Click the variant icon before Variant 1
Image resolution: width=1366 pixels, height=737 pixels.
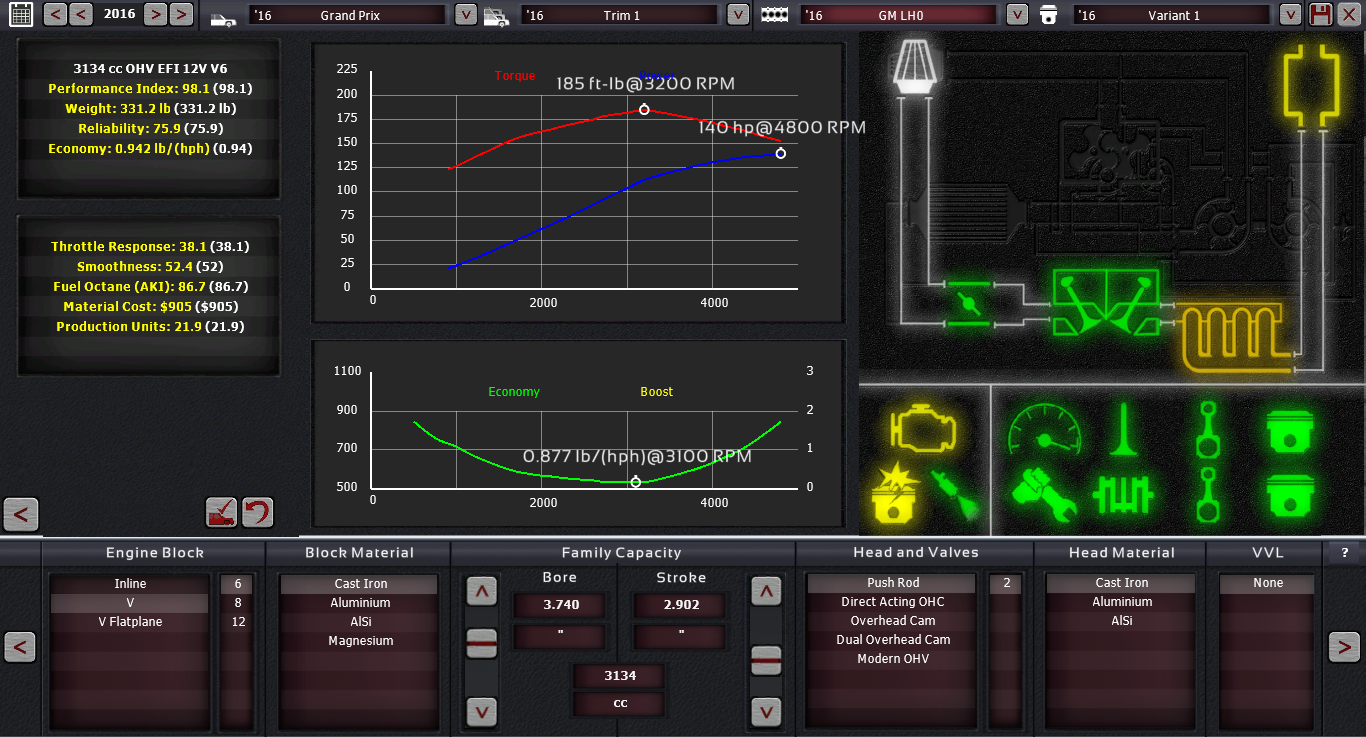(x=1049, y=15)
